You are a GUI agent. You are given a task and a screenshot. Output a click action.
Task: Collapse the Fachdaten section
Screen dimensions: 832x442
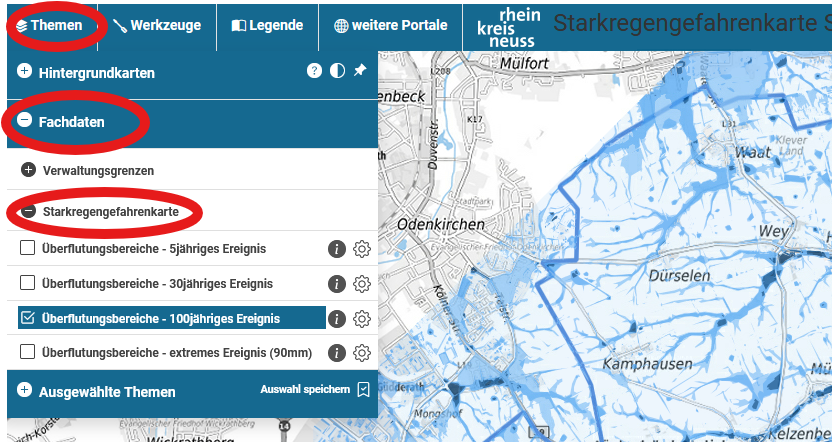click(25, 121)
